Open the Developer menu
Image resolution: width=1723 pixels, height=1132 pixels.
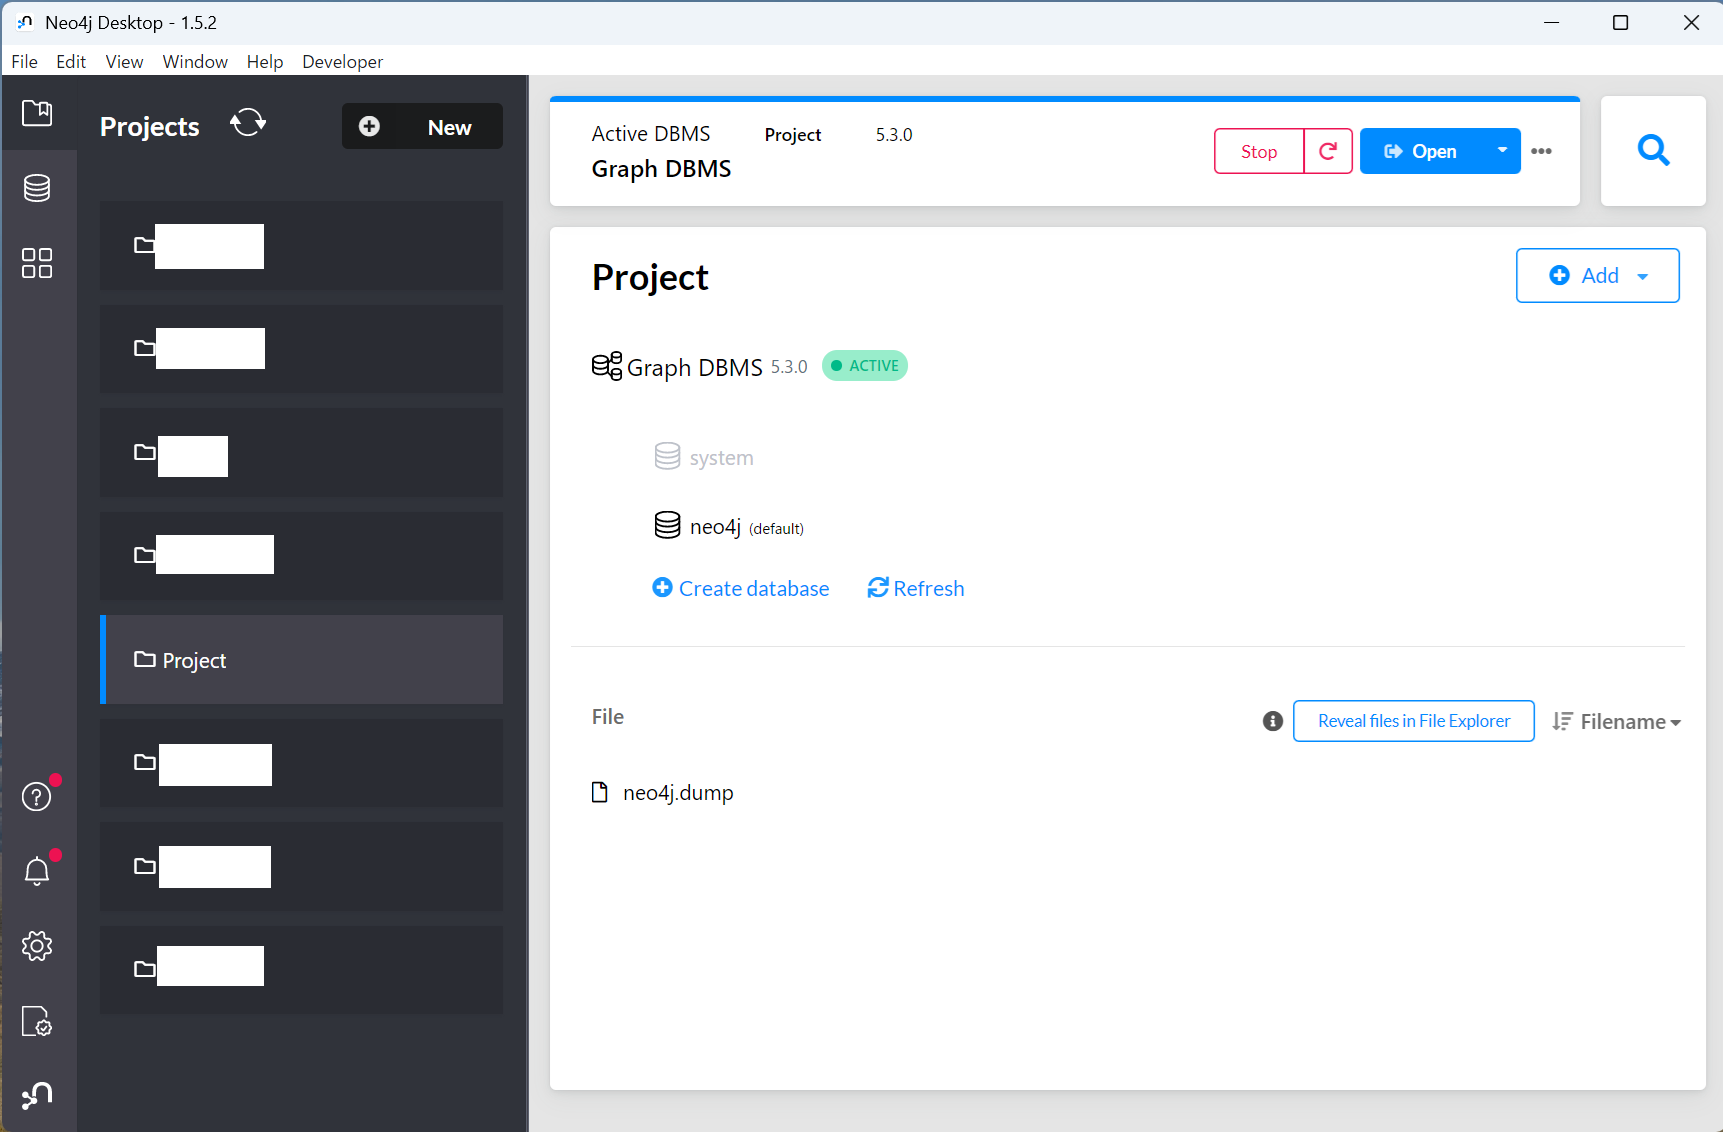point(342,61)
